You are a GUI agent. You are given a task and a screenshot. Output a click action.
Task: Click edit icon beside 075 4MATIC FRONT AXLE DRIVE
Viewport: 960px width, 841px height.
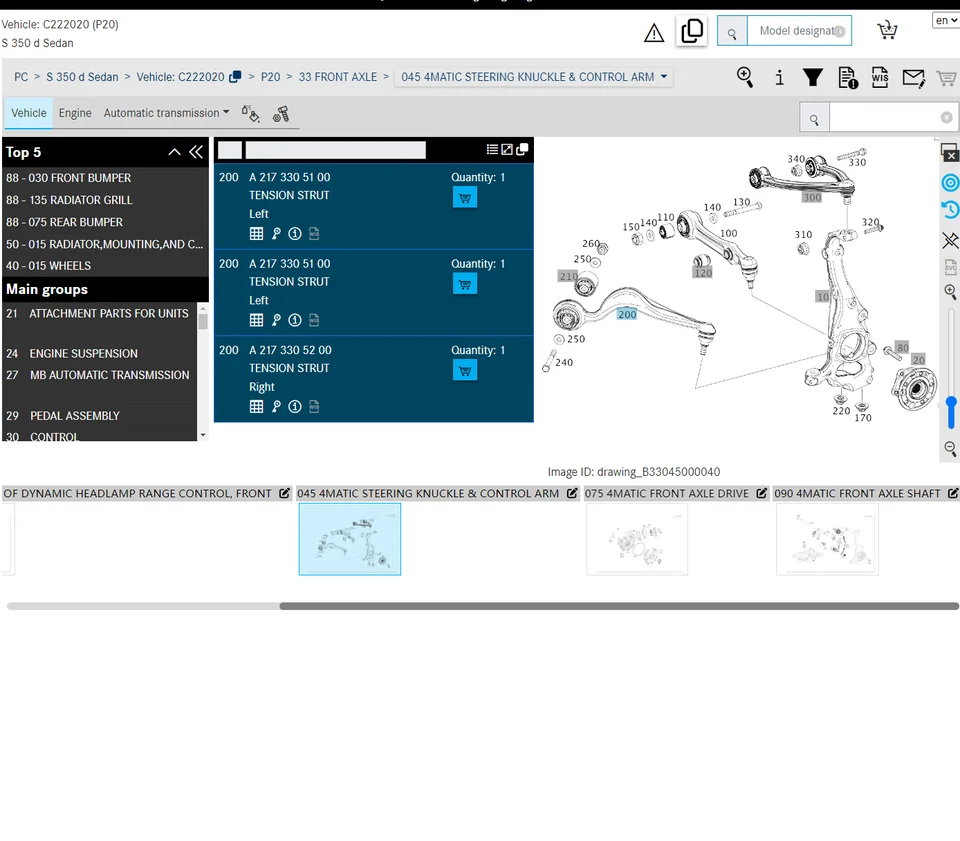click(762, 493)
